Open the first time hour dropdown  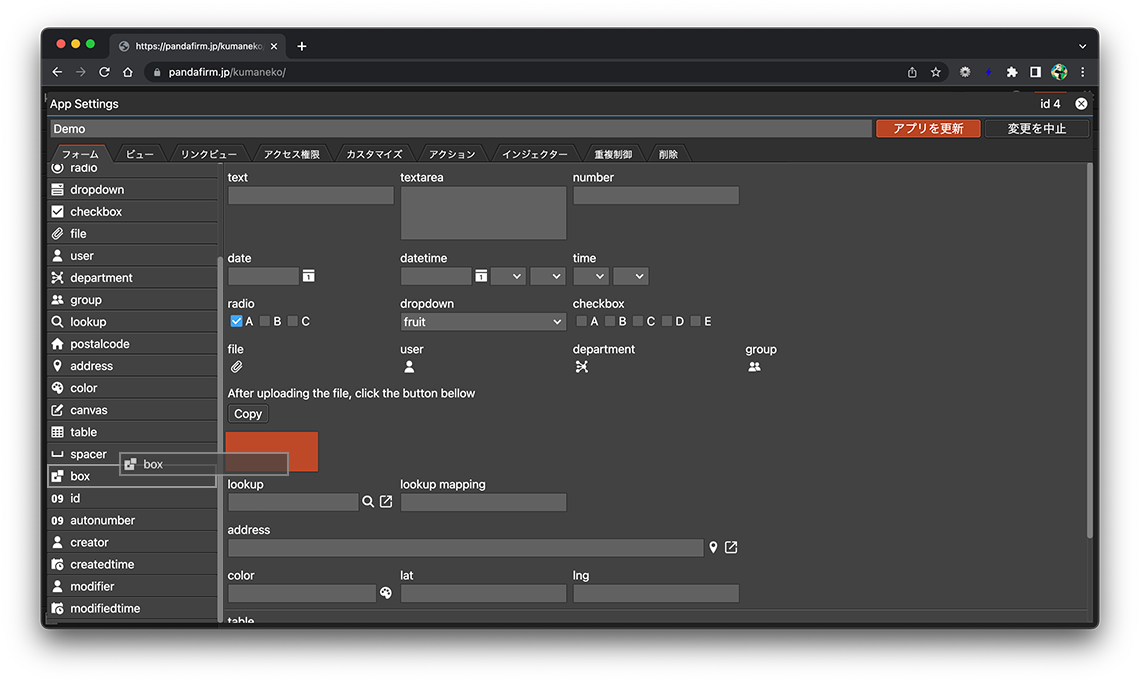click(x=590, y=276)
